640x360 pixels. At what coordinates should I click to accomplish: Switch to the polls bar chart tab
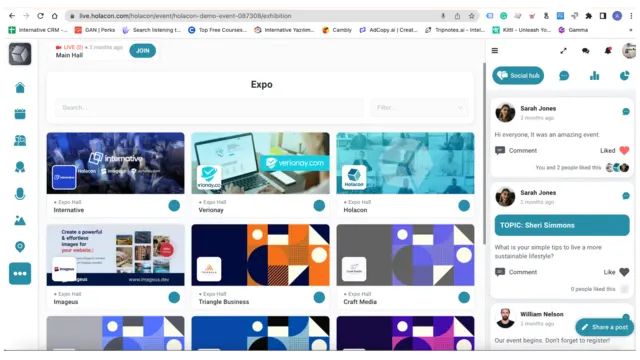tap(595, 76)
